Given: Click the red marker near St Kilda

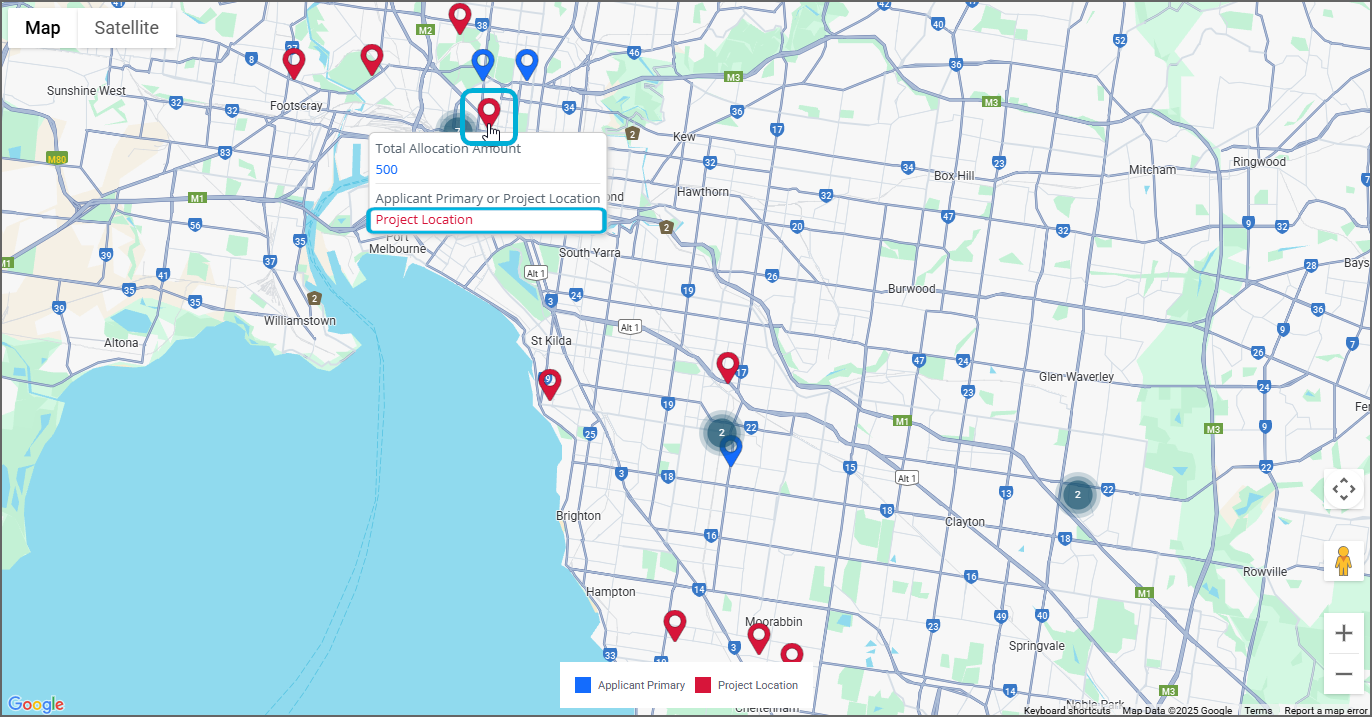Looking at the screenshot, I should [x=549, y=383].
